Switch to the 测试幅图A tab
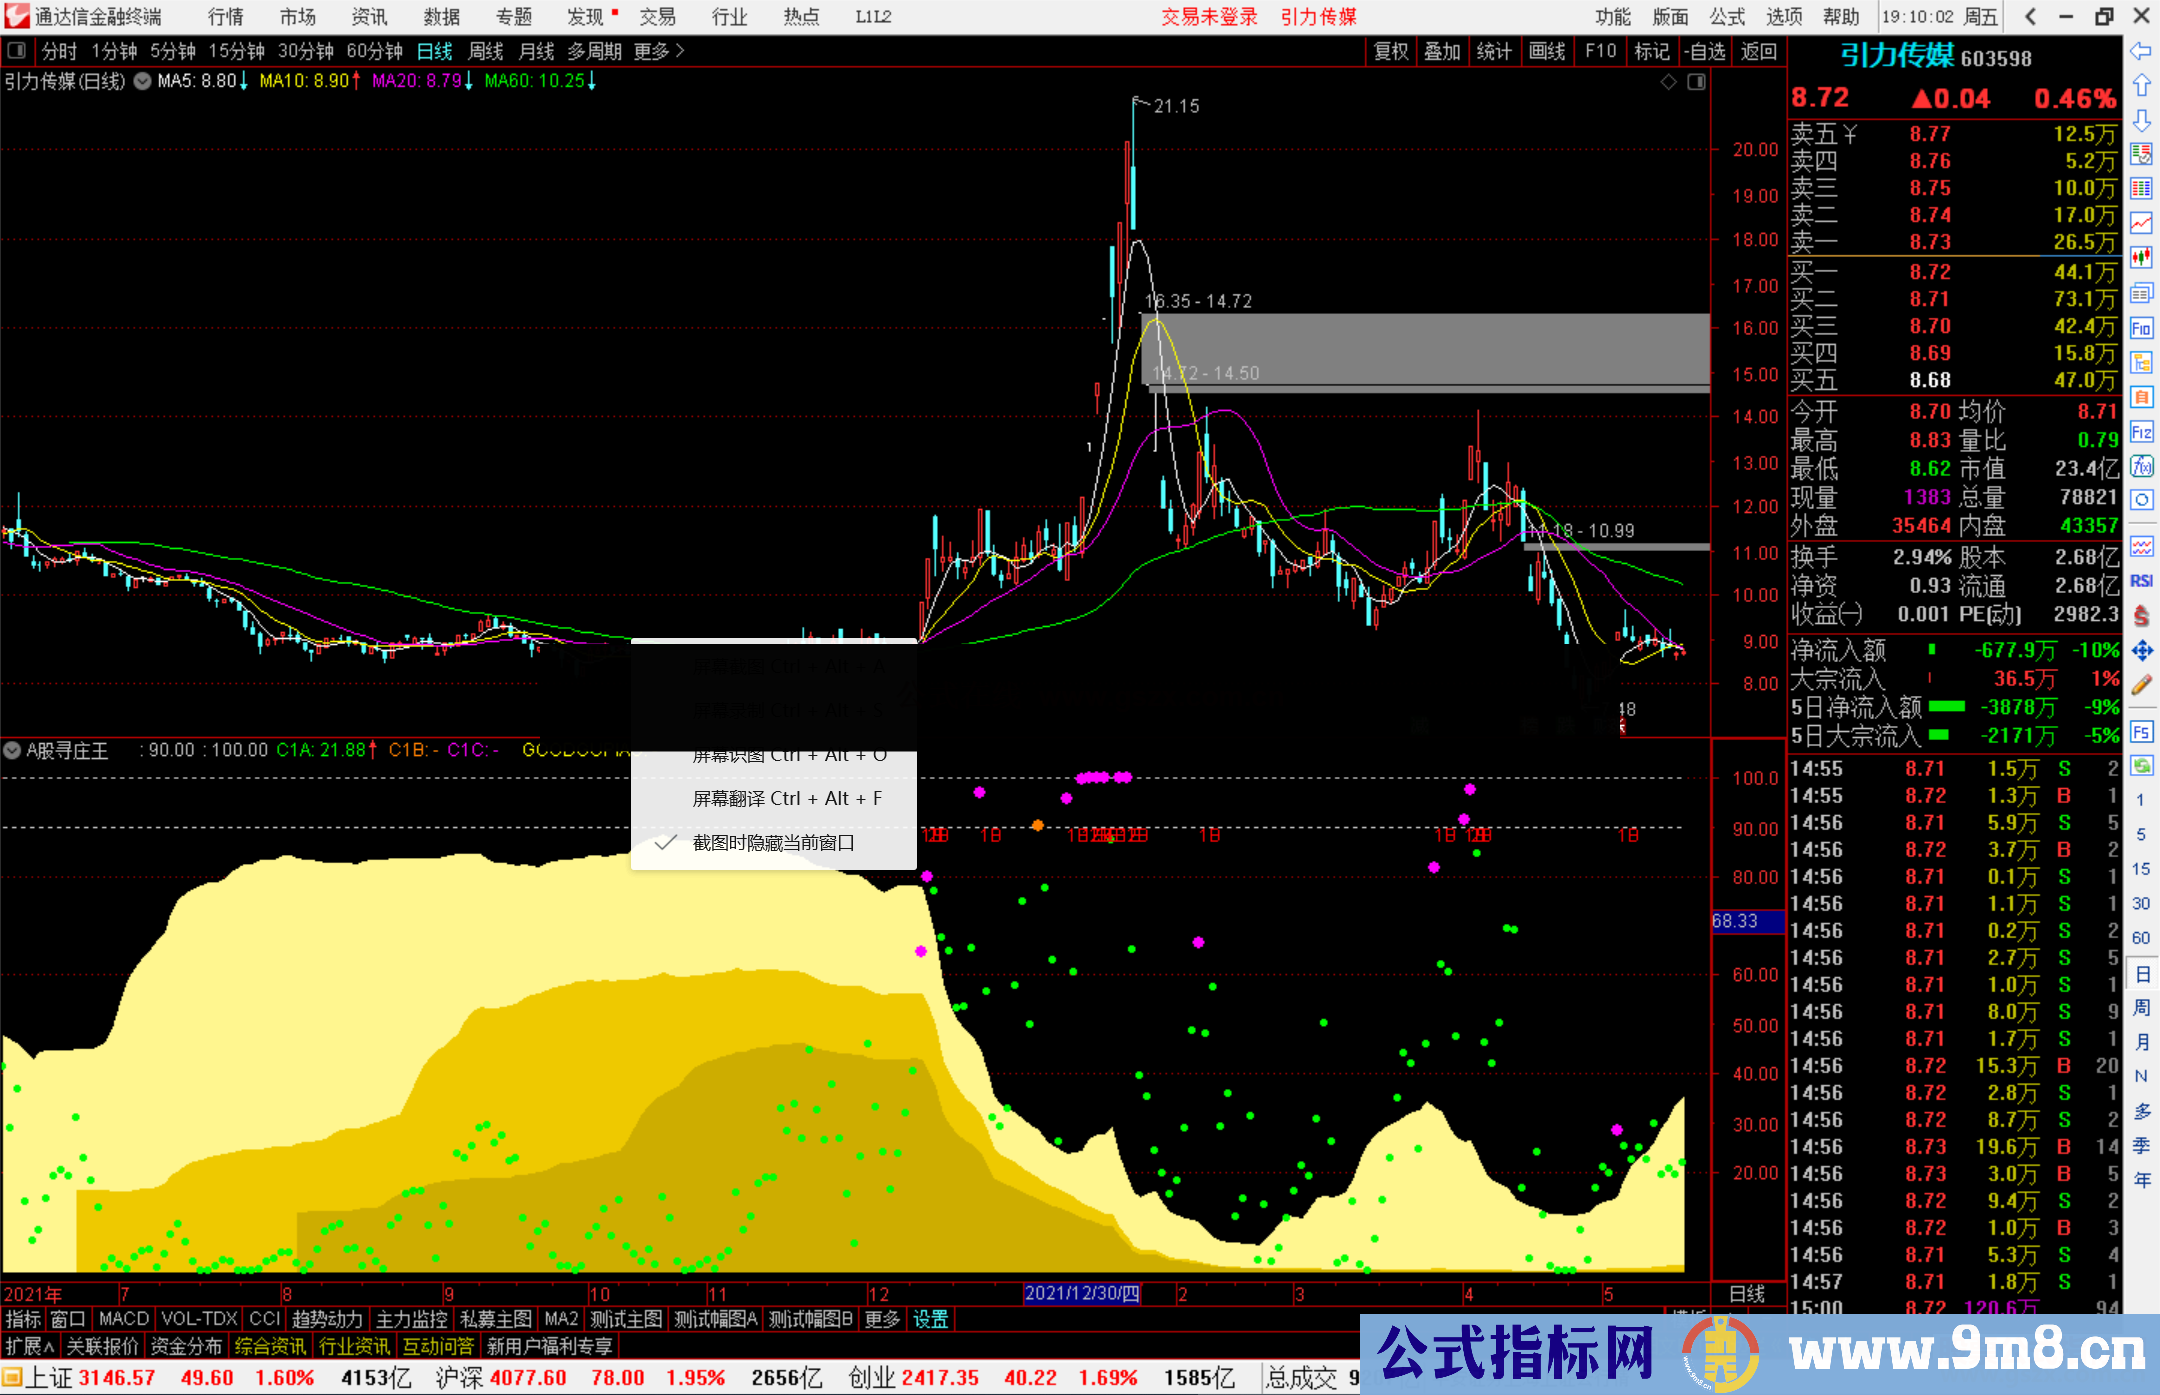 (x=713, y=1319)
